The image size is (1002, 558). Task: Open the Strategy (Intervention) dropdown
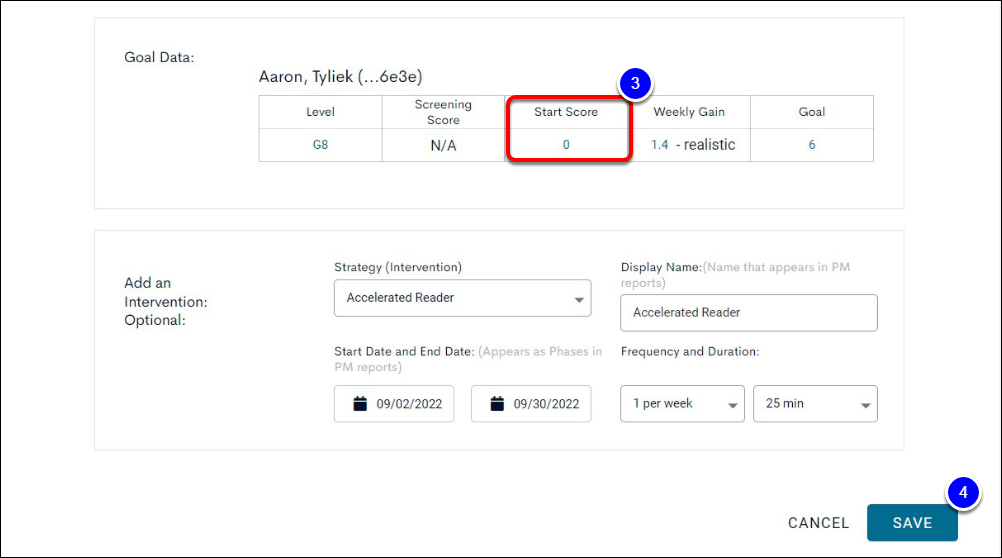(462, 298)
